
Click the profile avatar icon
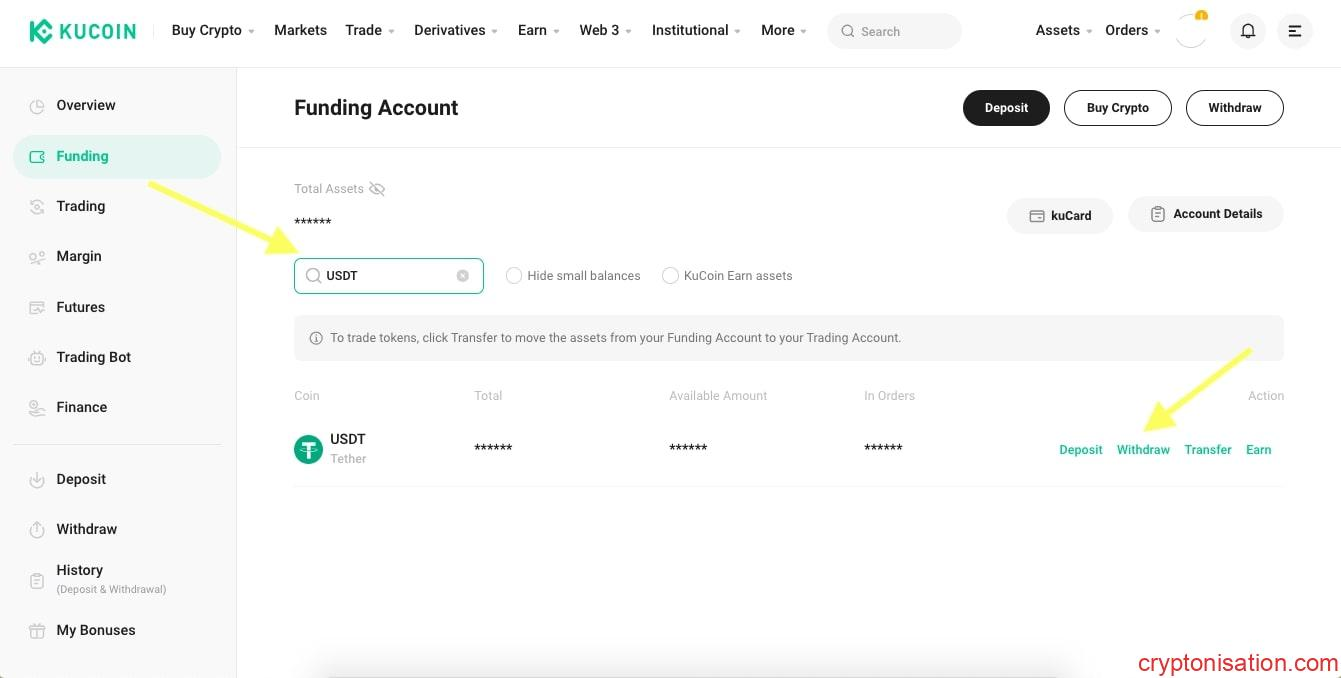coord(1190,31)
